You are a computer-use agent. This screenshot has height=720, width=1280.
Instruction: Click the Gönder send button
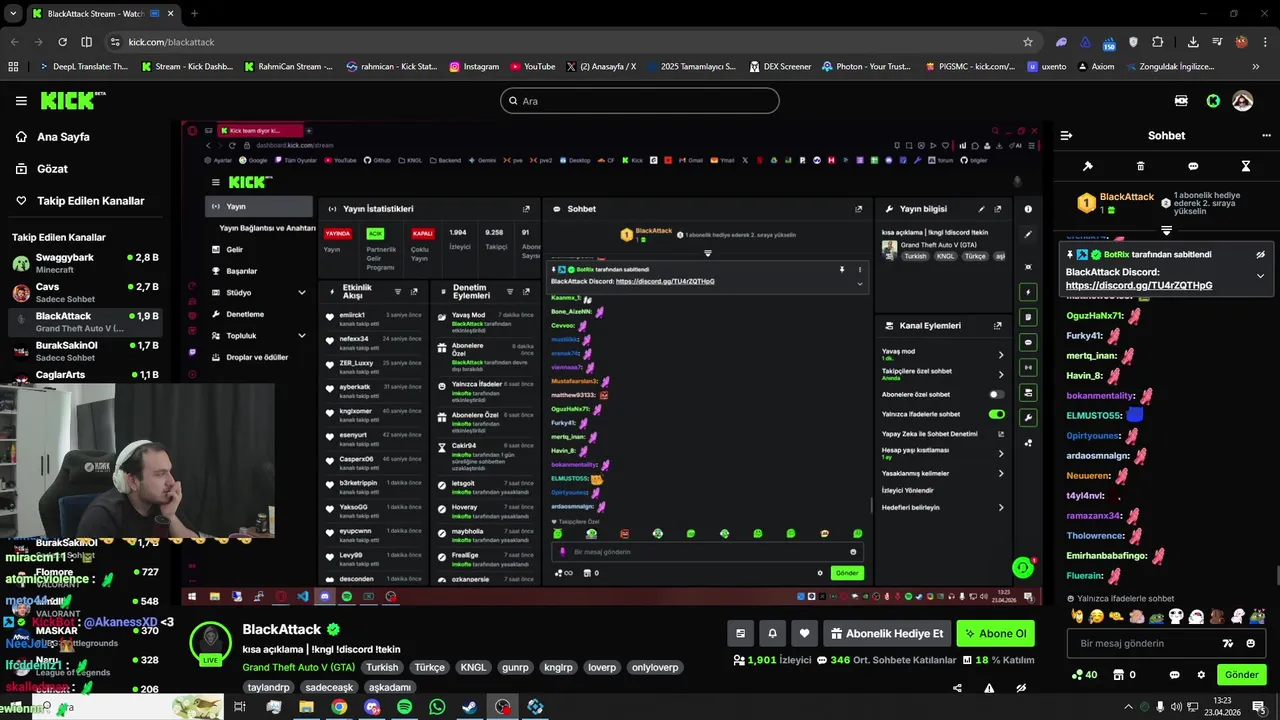(1241, 675)
